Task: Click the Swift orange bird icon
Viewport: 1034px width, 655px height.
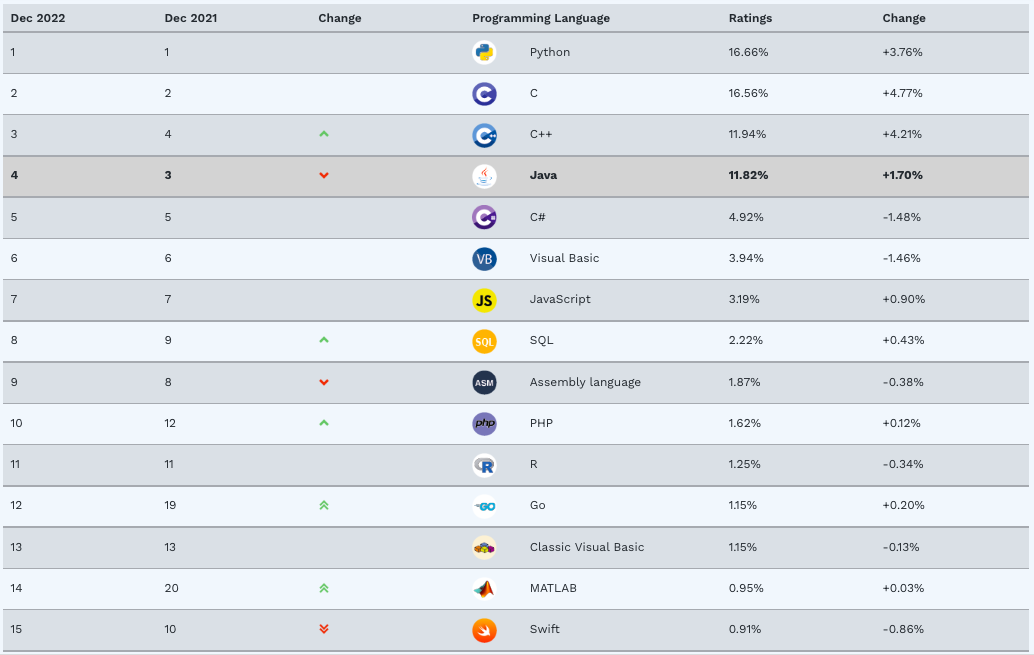Action: click(x=484, y=630)
